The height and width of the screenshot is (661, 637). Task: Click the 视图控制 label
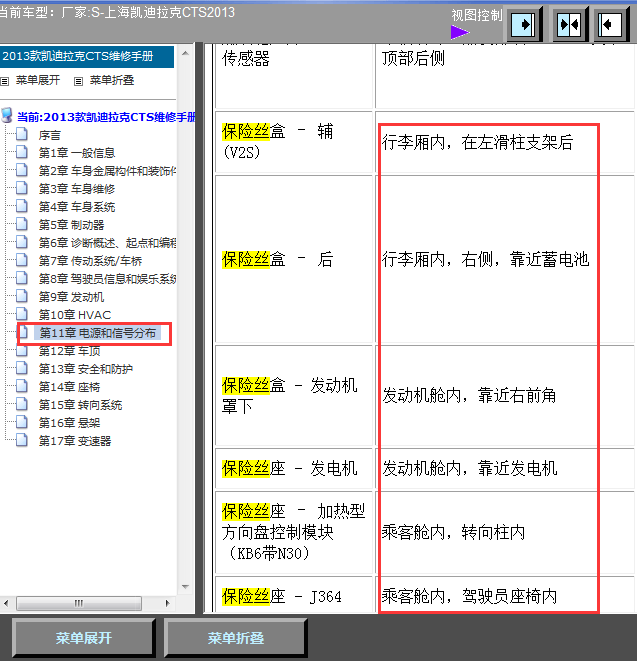tap(477, 15)
